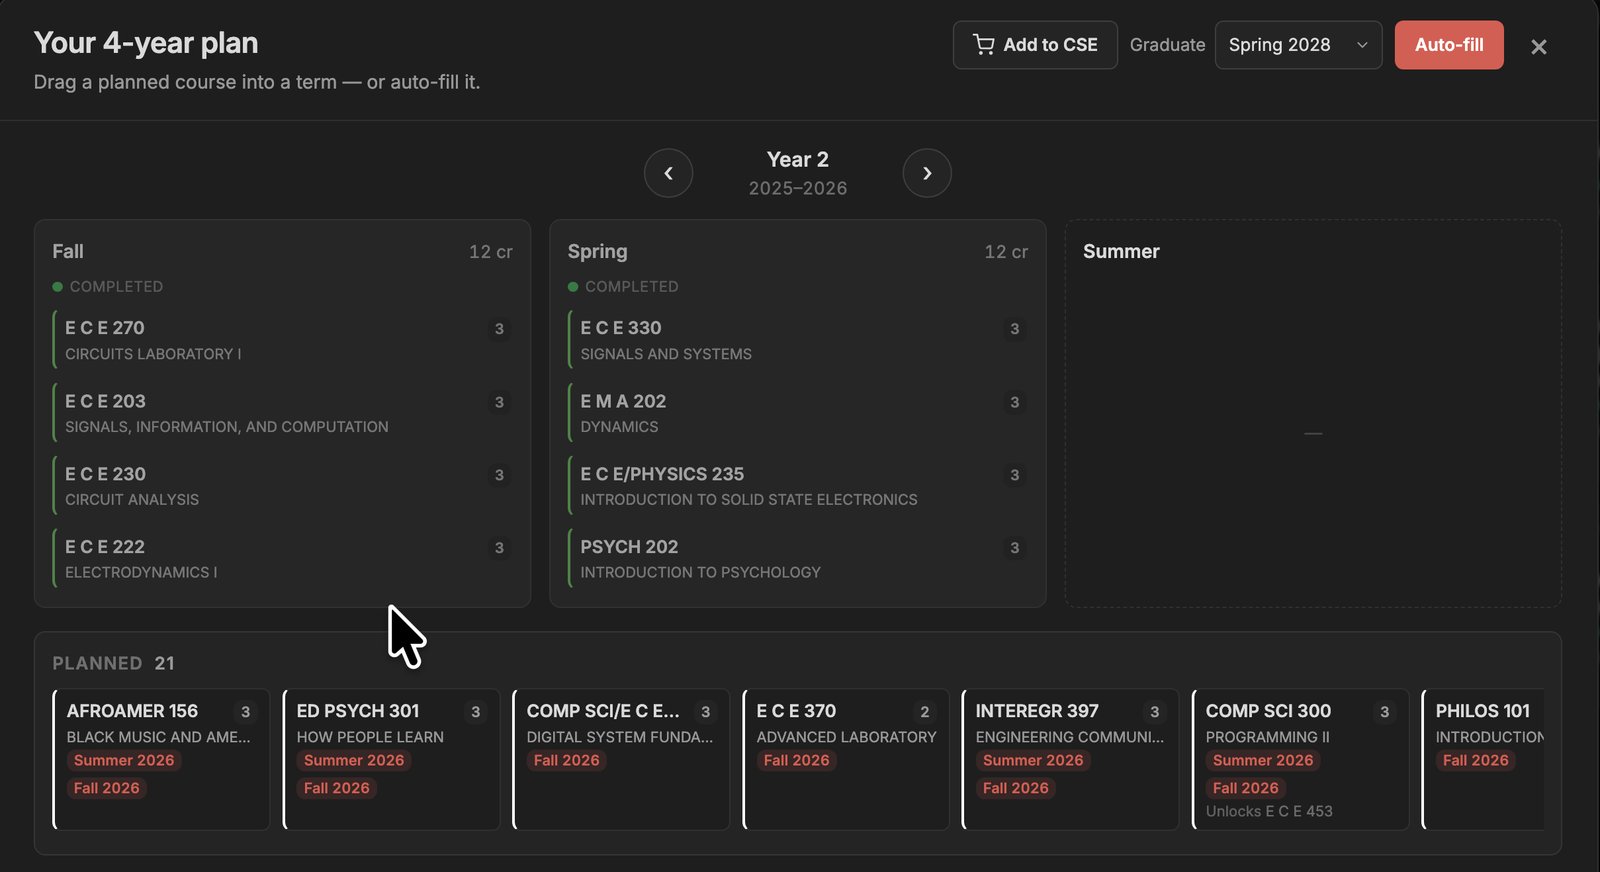This screenshot has width=1600, height=872.
Task: Click the E C E 222 Electrodynamics card
Action: [283, 559]
